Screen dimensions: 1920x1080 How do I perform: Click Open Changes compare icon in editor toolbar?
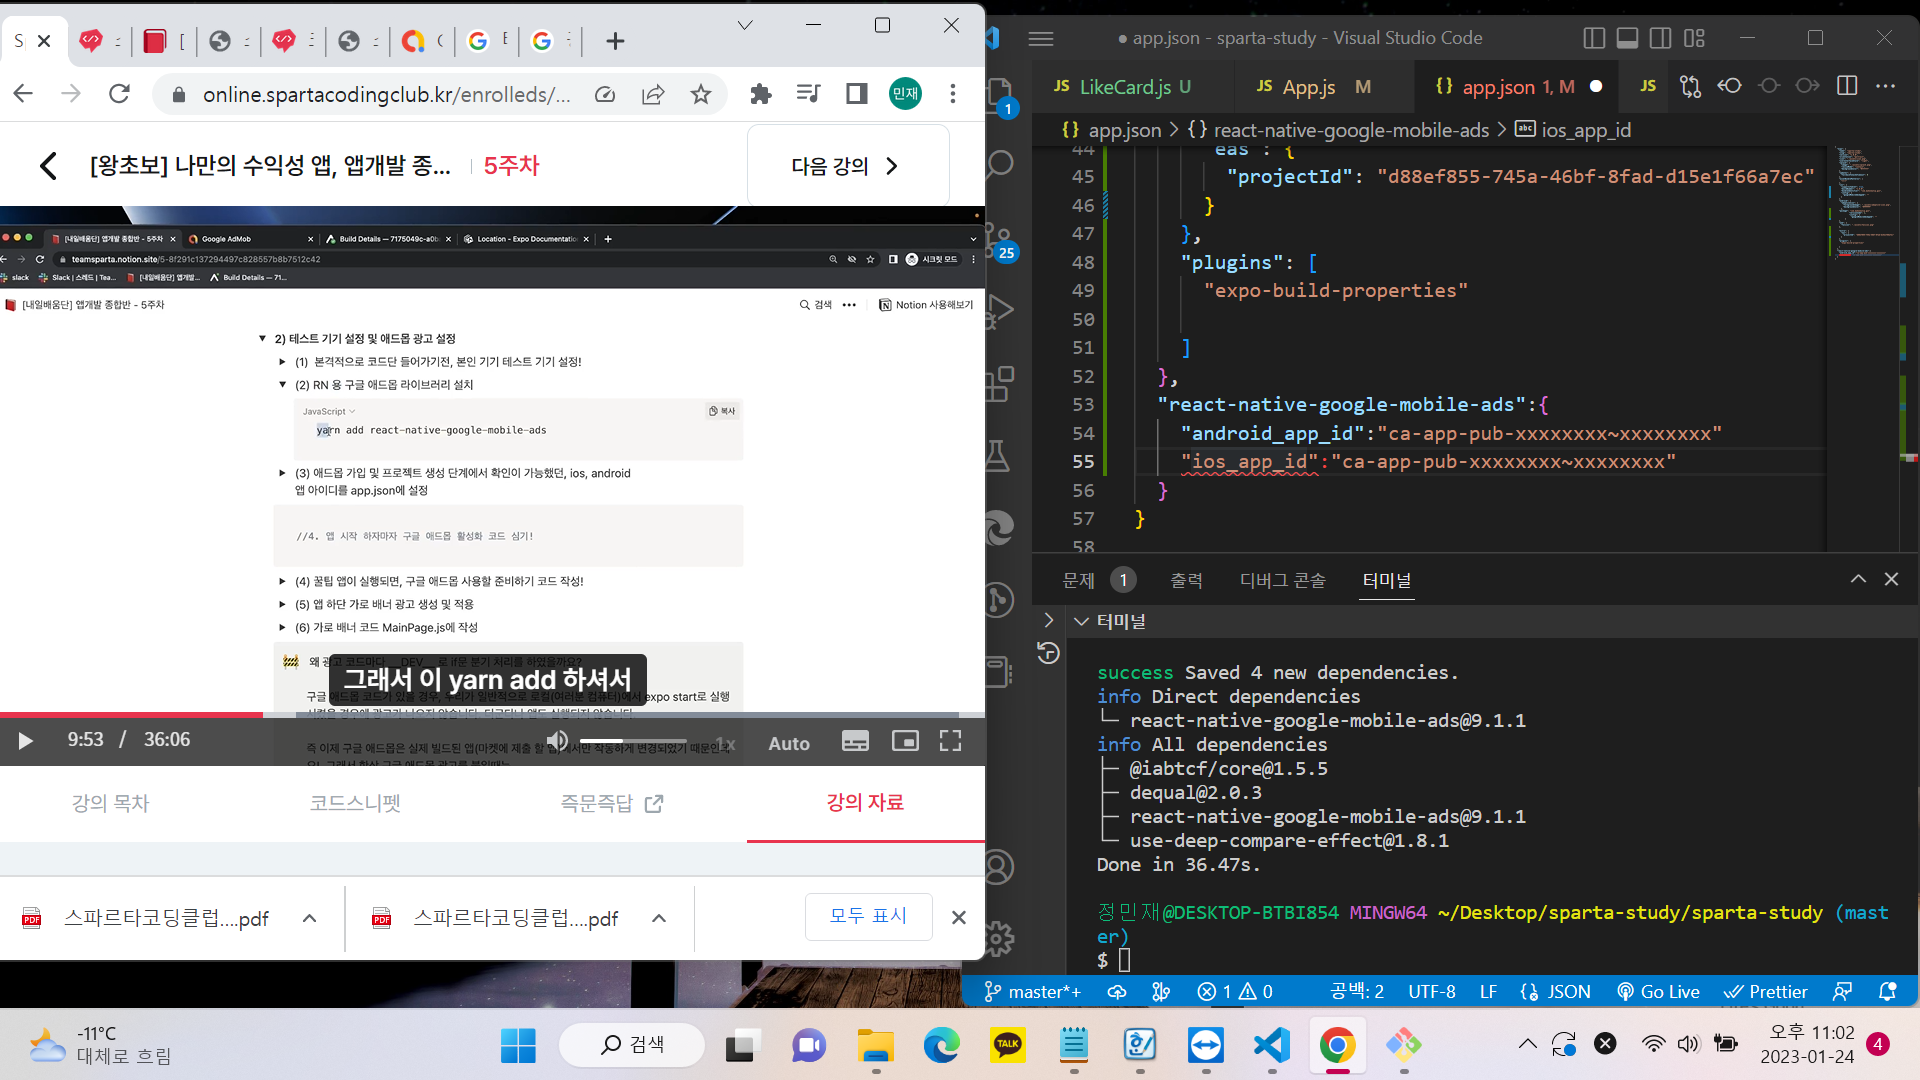tap(1690, 86)
